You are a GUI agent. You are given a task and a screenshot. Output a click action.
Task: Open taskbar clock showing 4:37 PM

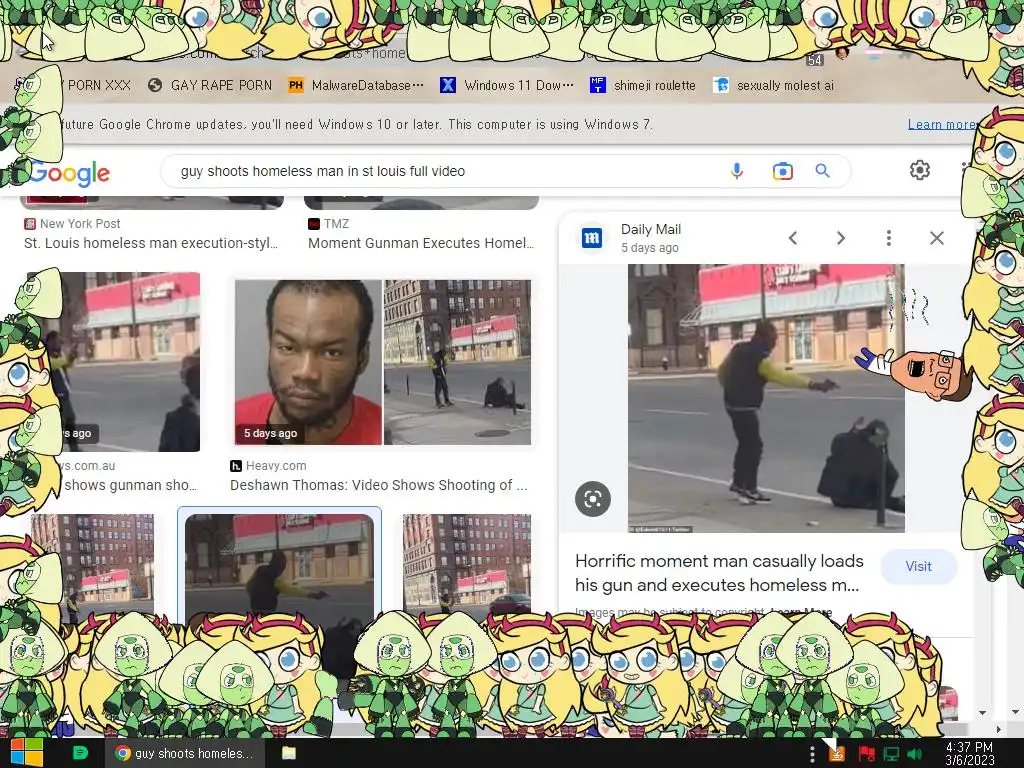pyautogui.click(x=969, y=754)
